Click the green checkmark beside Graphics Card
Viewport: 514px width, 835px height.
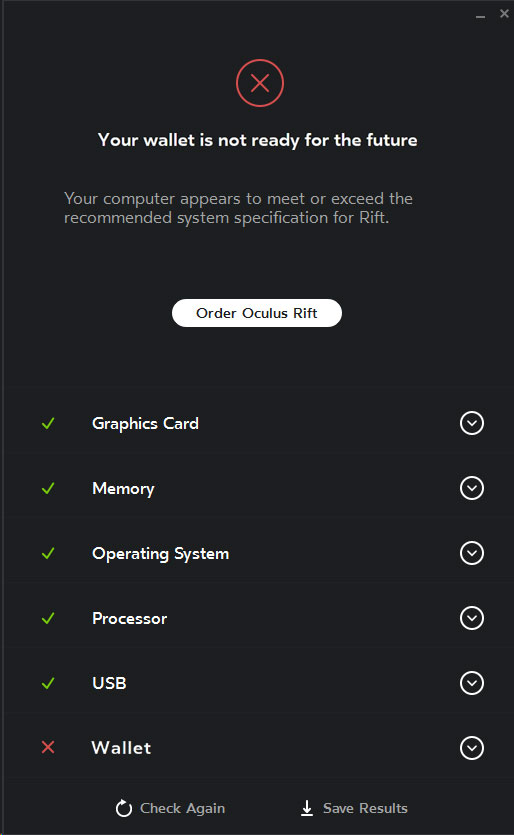48,423
